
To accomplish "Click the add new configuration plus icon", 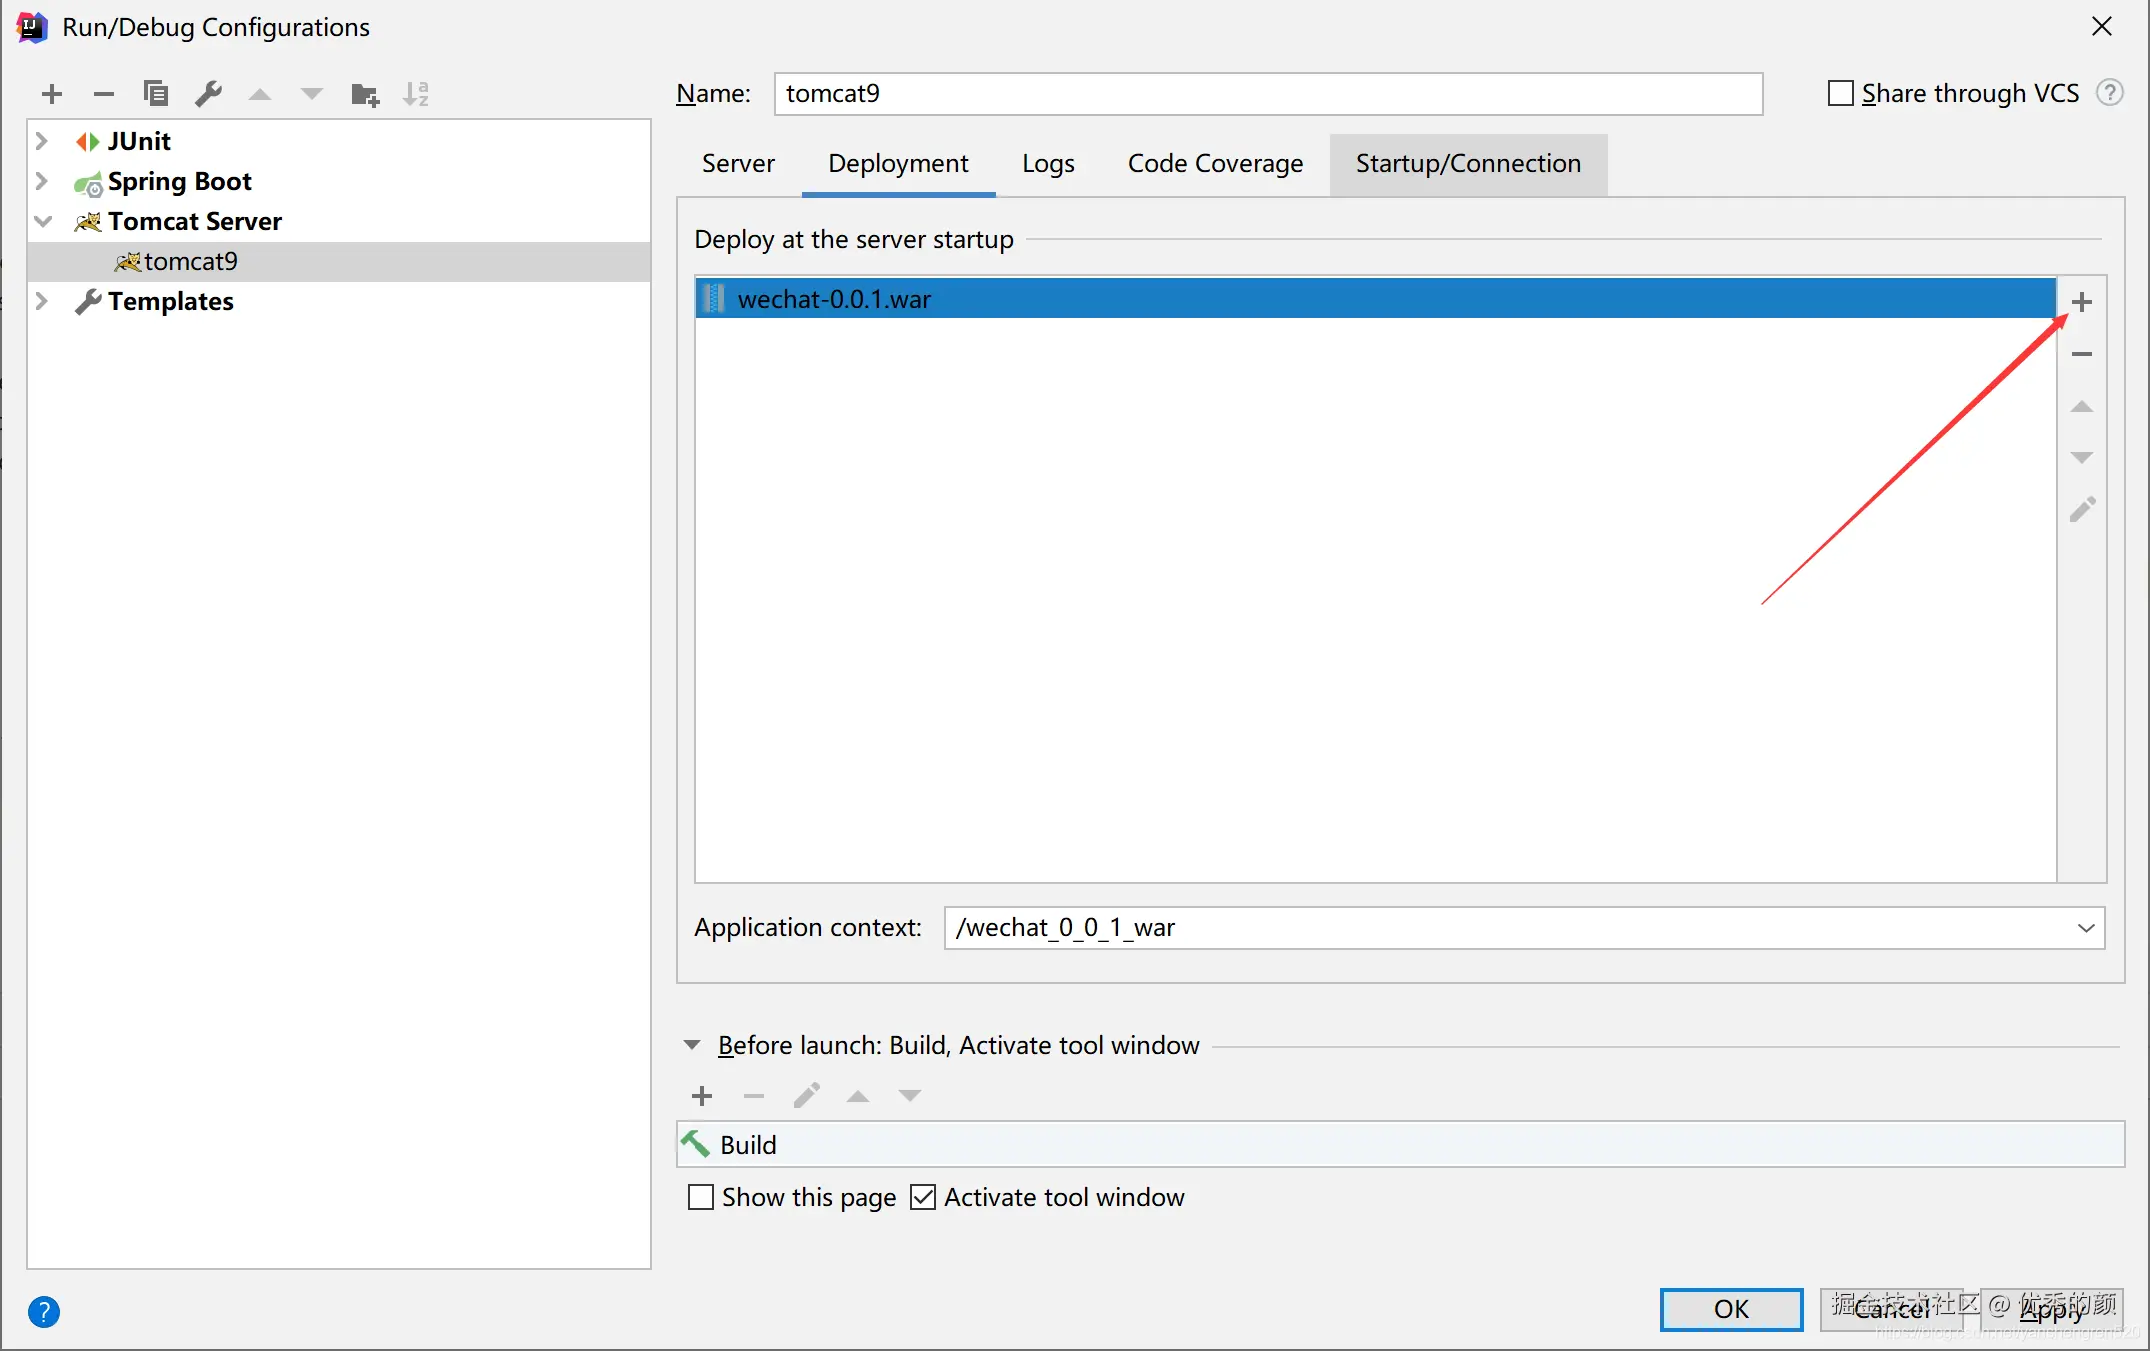I will [52, 94].
